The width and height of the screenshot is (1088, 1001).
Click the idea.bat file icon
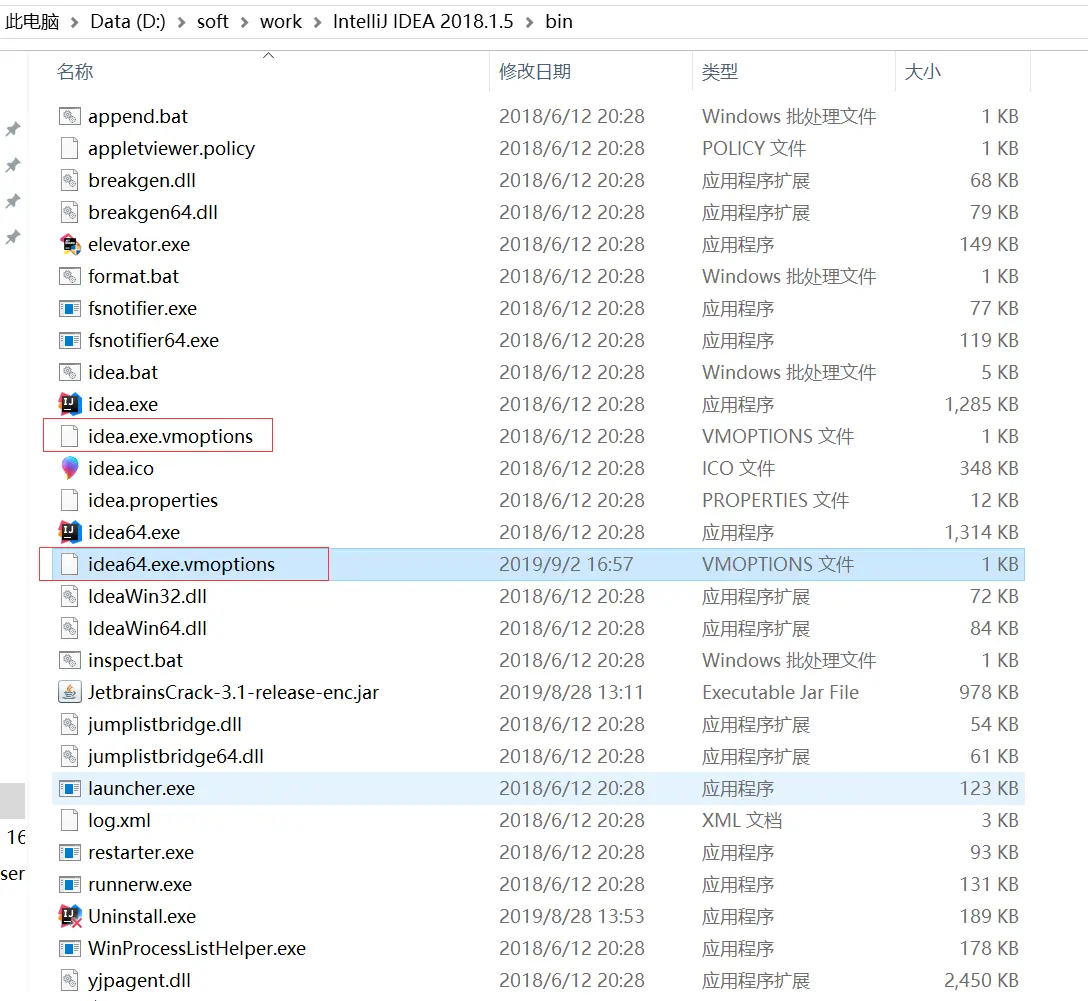pyautogui.click(x=69, y=373)
